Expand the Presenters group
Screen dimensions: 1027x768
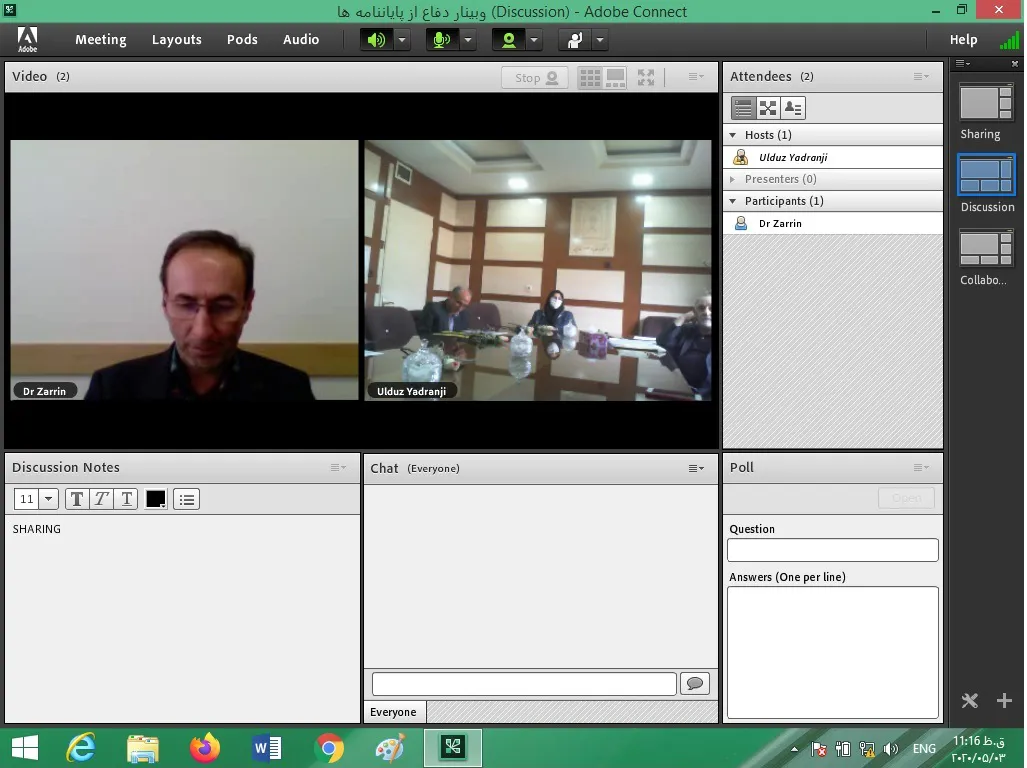point(733,179)
